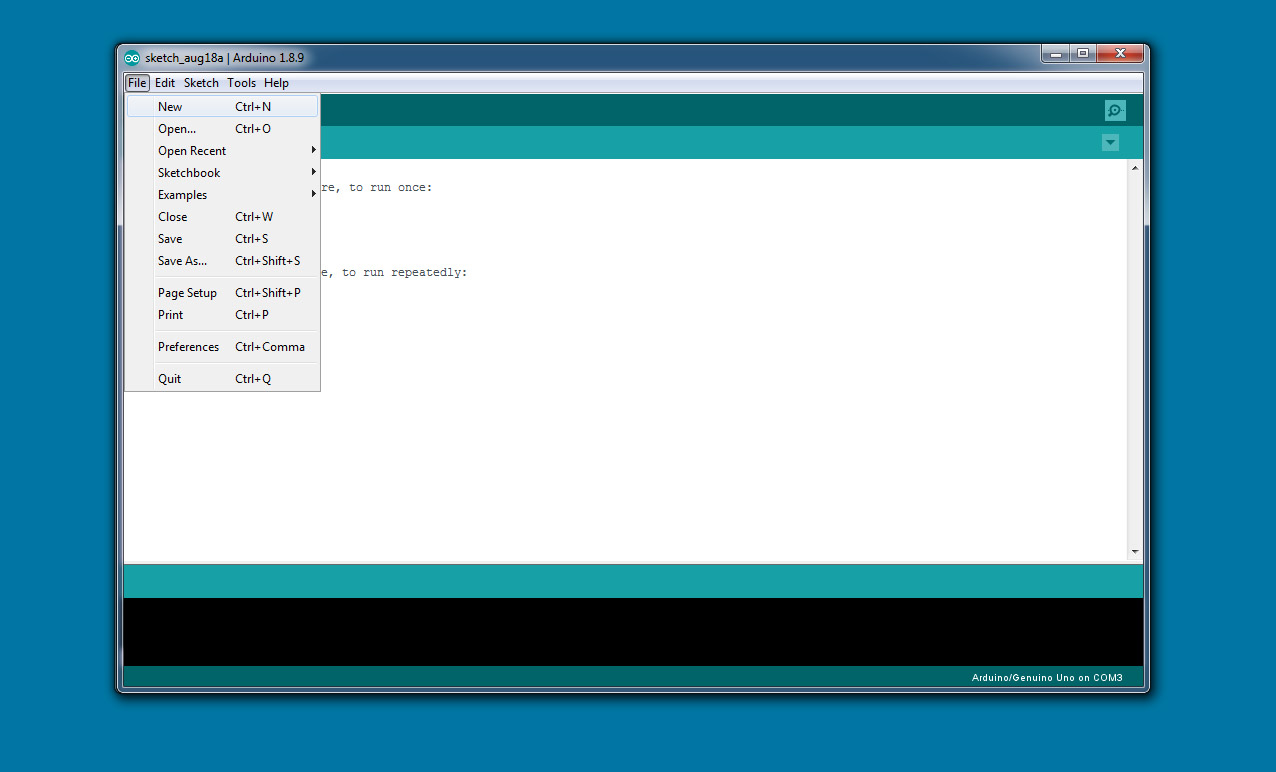
Task: Click the black console output area
Action: point(633,632)
